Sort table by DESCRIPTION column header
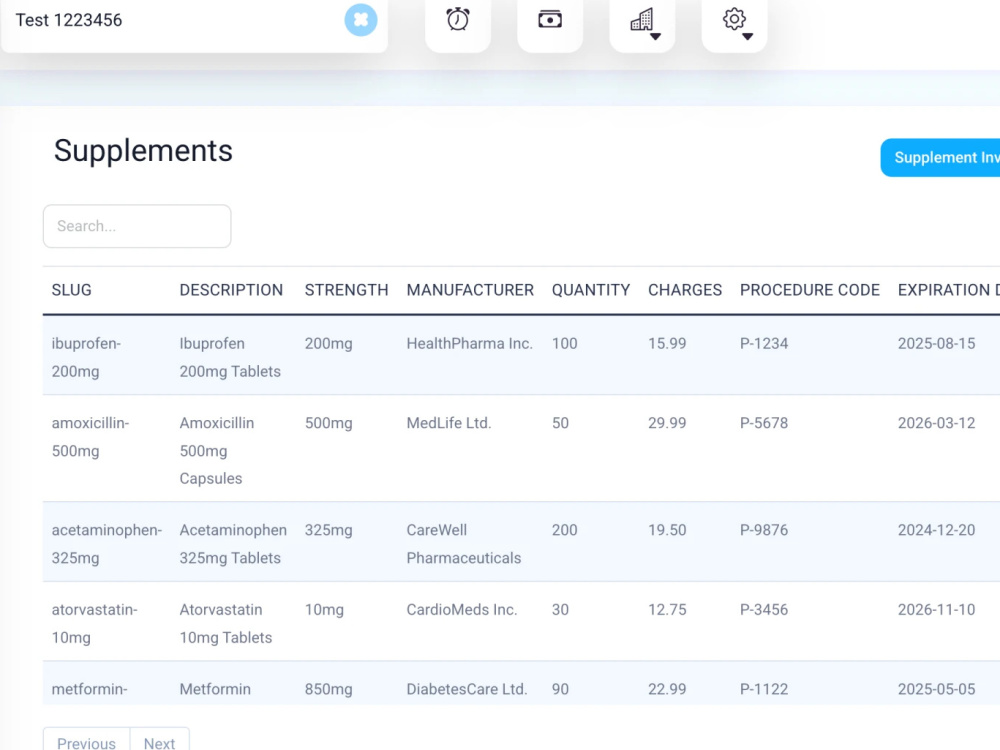The height and width of the screenshot is (750, 1000). pos(231,290)
